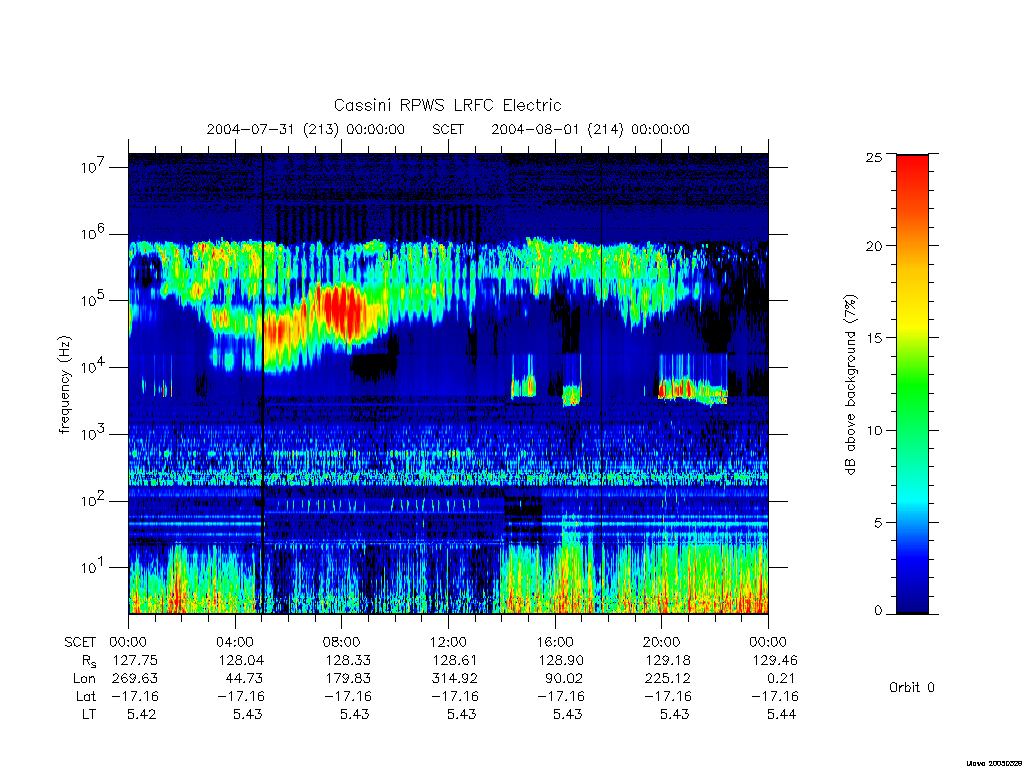Screen dimensions: 1024x768
Task: Click the 20 value on the color scale
Action: (874, 246)
